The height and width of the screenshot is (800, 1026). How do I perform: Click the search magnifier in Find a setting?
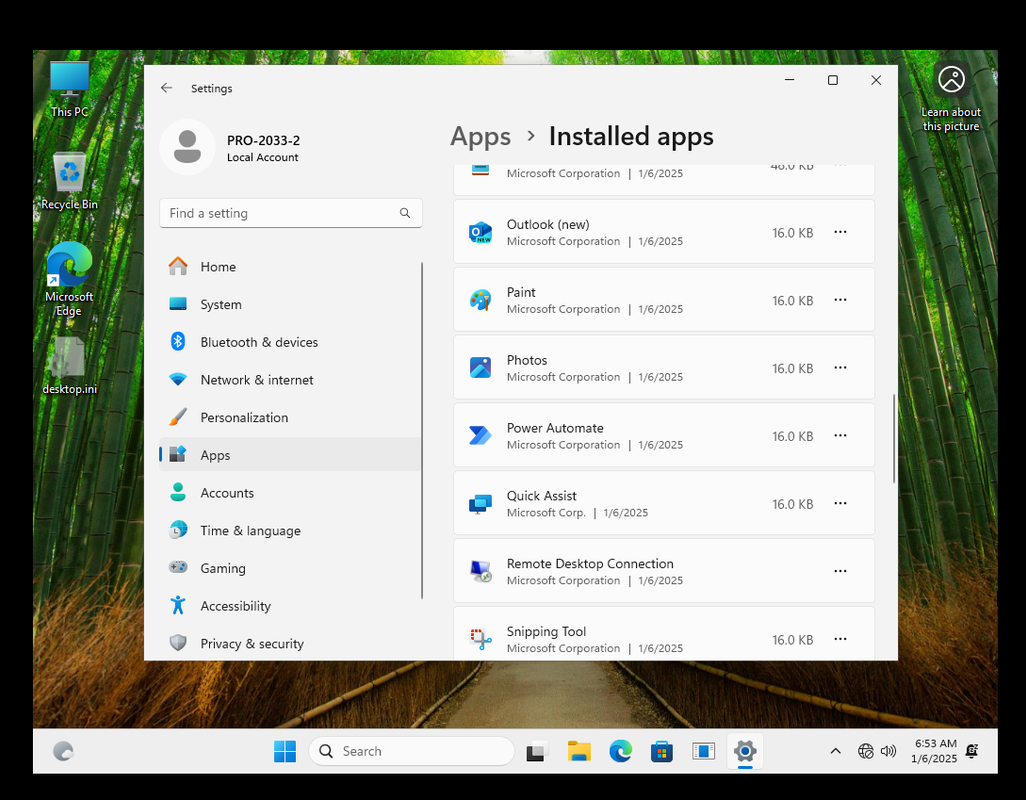(405, 213)
